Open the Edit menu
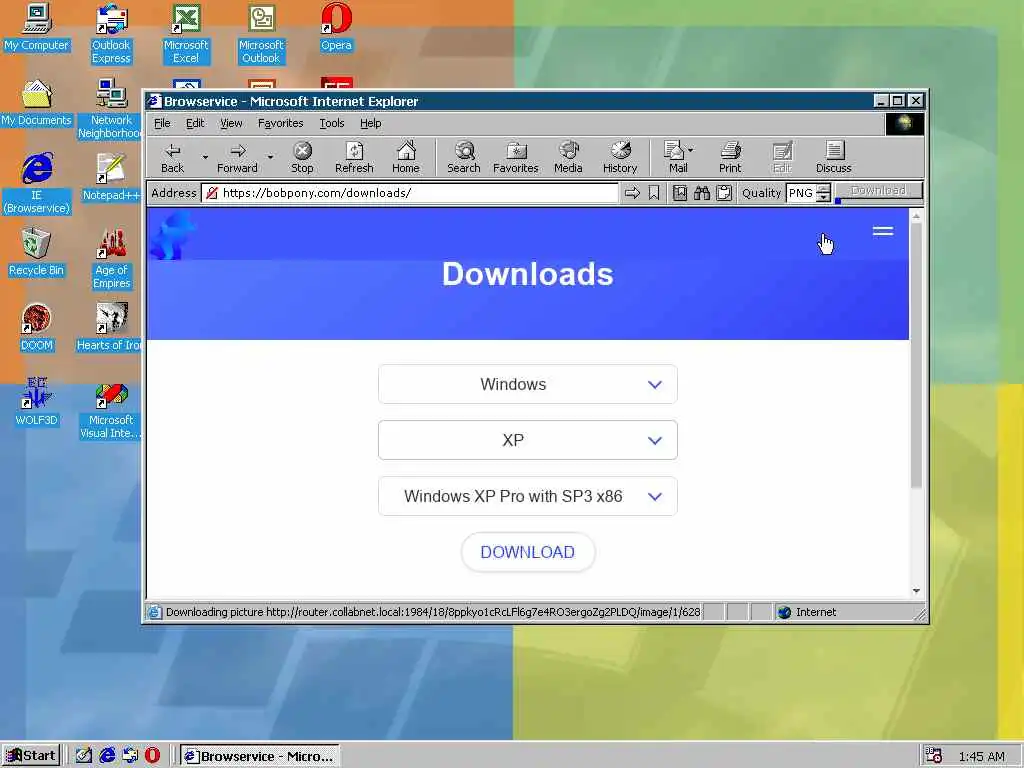The width and height of the screenshot is (1024, 768). point(195,123)
